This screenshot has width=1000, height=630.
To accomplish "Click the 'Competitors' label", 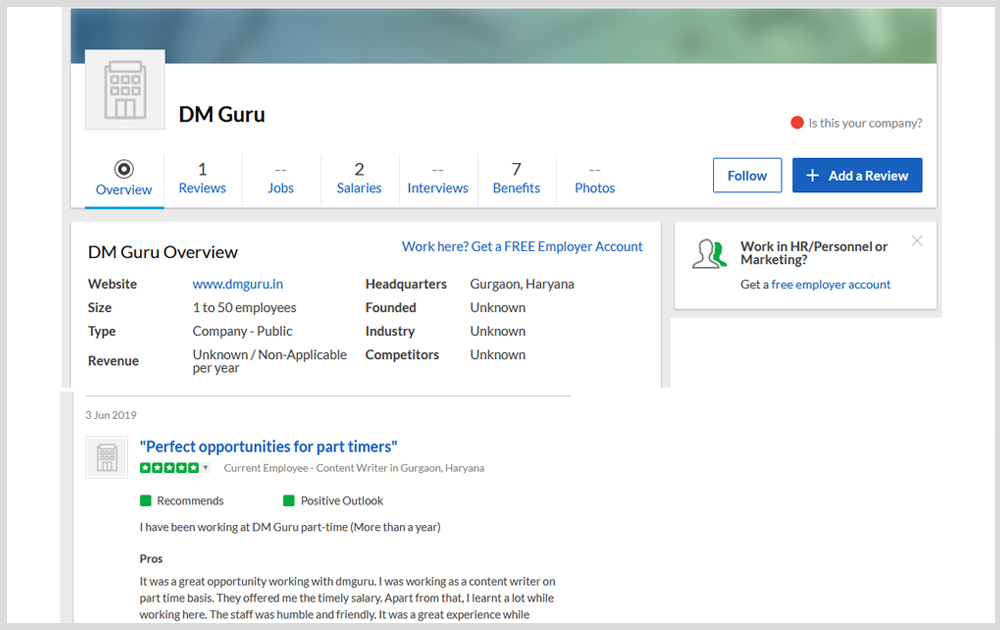I will (402, 355).
